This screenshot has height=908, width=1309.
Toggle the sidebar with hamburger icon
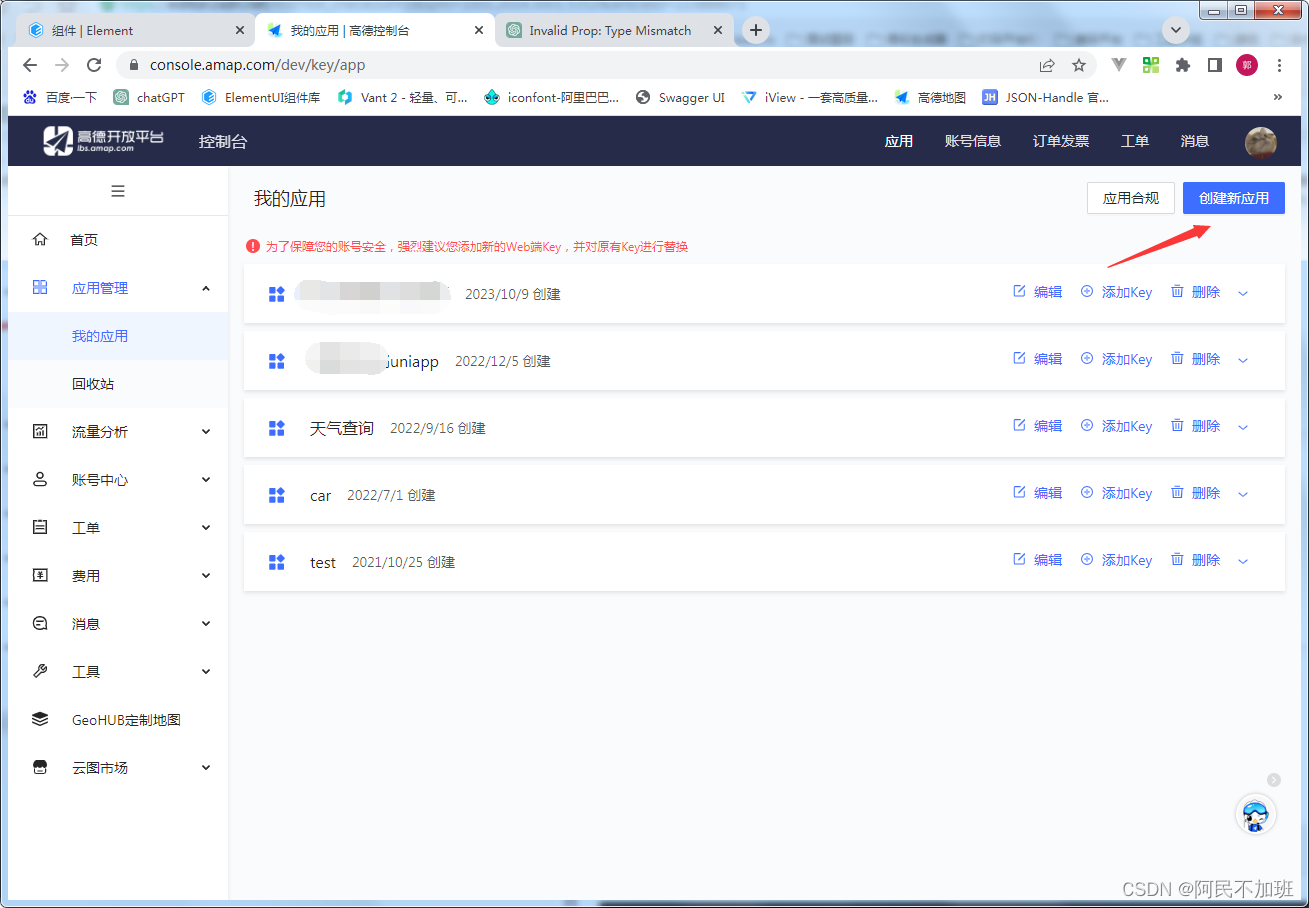117,190
